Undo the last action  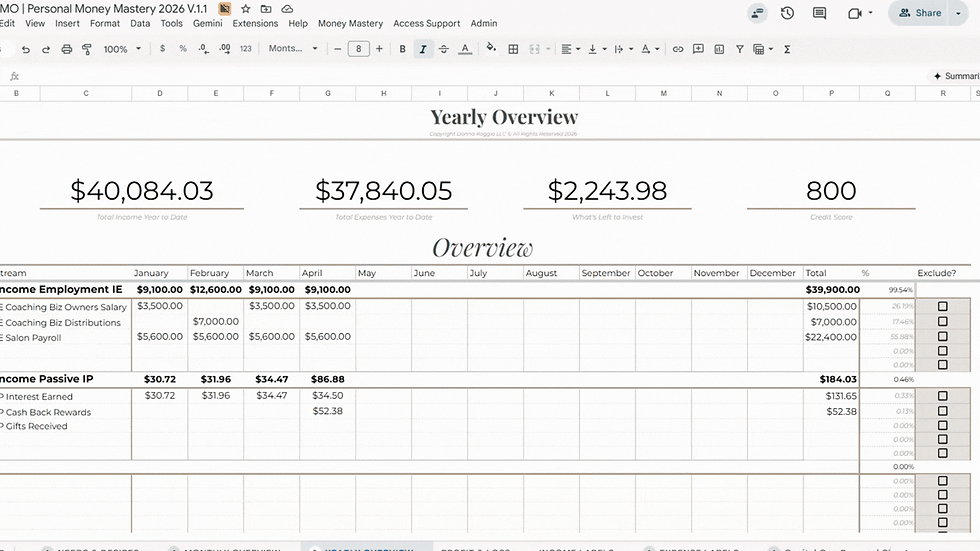click(26, 49)
